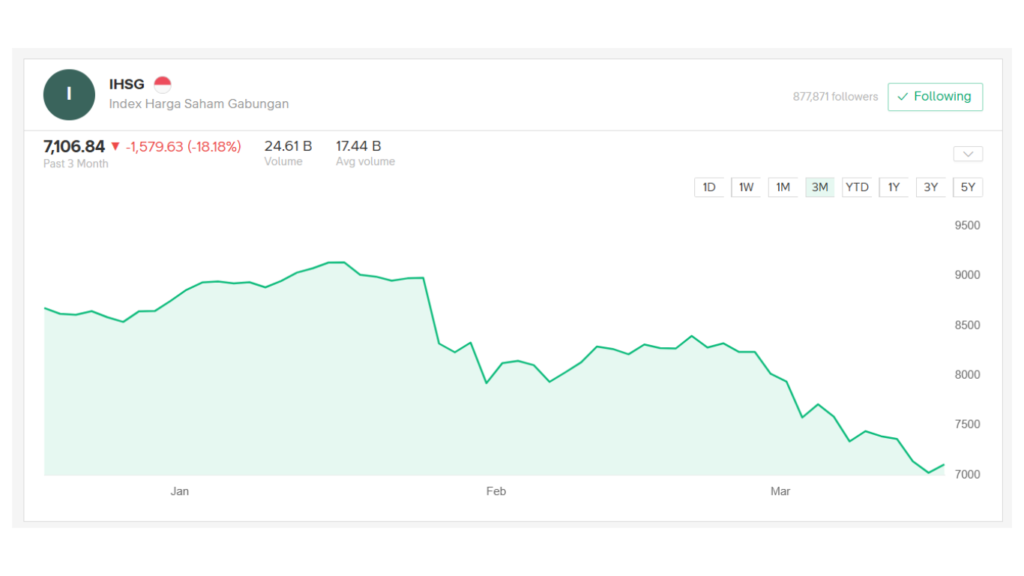Click the red down-triangle change indicator
This screenshot has width=1024, height=576.
(x=115, y=147)
